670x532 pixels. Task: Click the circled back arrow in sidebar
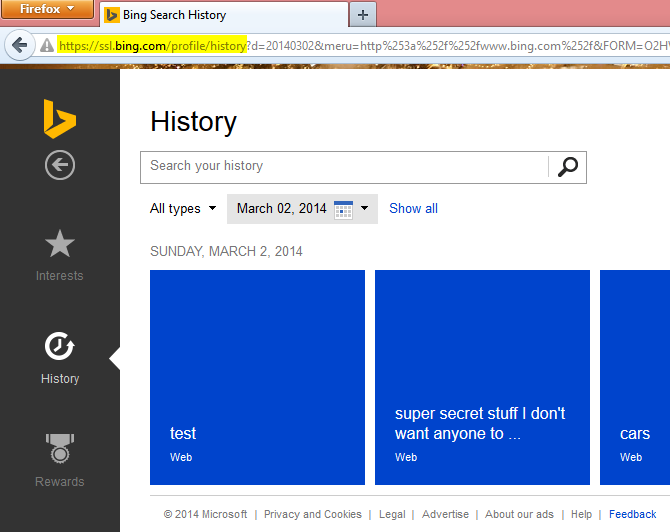(60, 165)
